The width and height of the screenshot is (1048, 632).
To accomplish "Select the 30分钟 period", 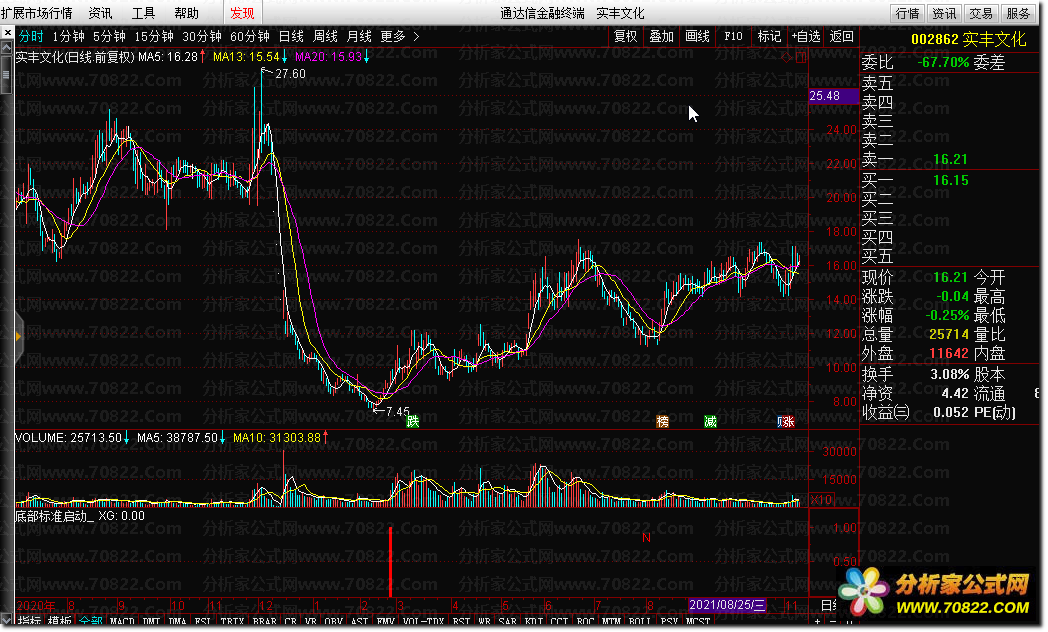I will pyautogui.click(x=202, y=36).
